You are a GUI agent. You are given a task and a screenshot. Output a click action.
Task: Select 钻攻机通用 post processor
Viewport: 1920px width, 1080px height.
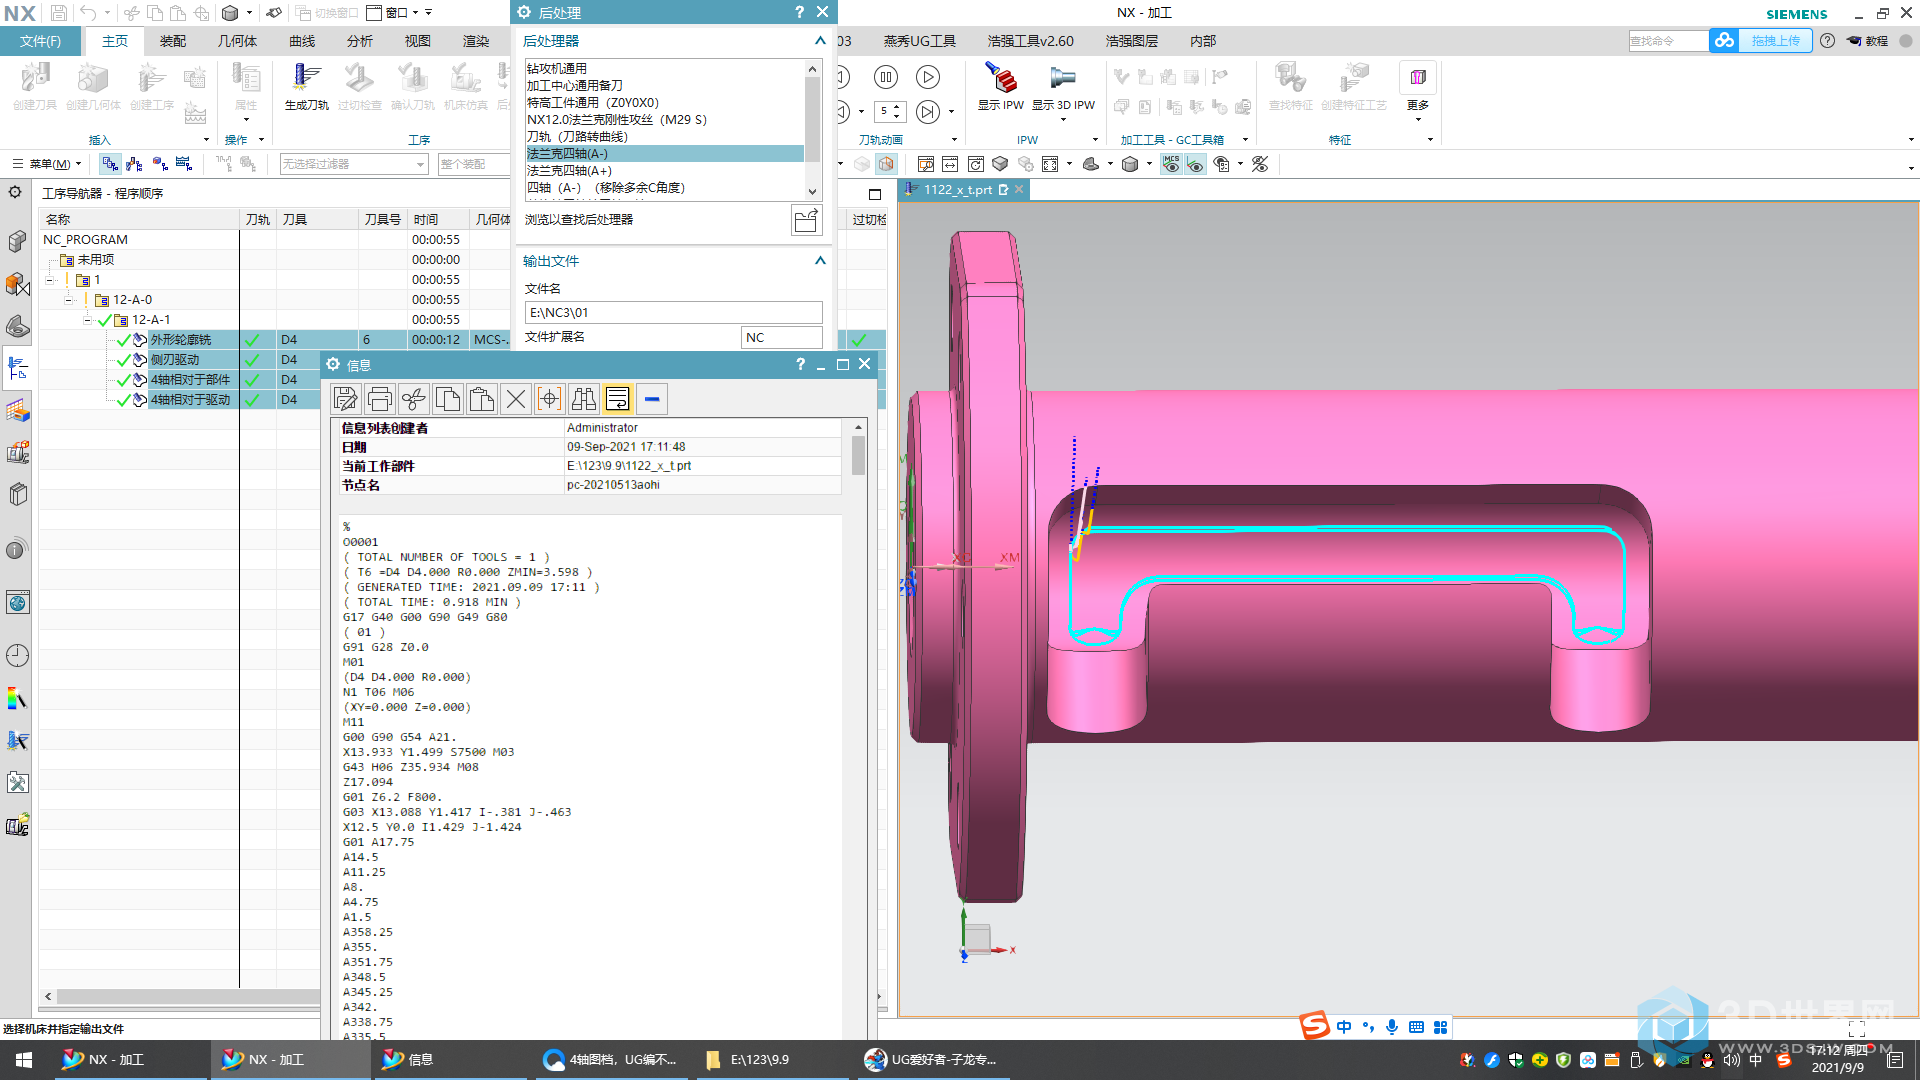pyautogui.click(x=664, y=69)
